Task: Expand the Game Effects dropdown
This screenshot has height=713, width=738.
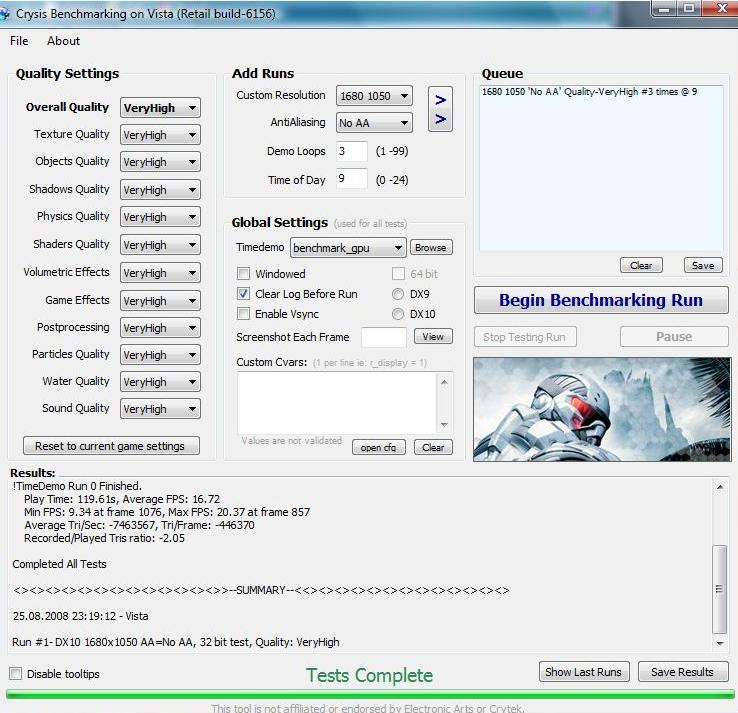Action: pyautogui.click(x=160, y=301)
